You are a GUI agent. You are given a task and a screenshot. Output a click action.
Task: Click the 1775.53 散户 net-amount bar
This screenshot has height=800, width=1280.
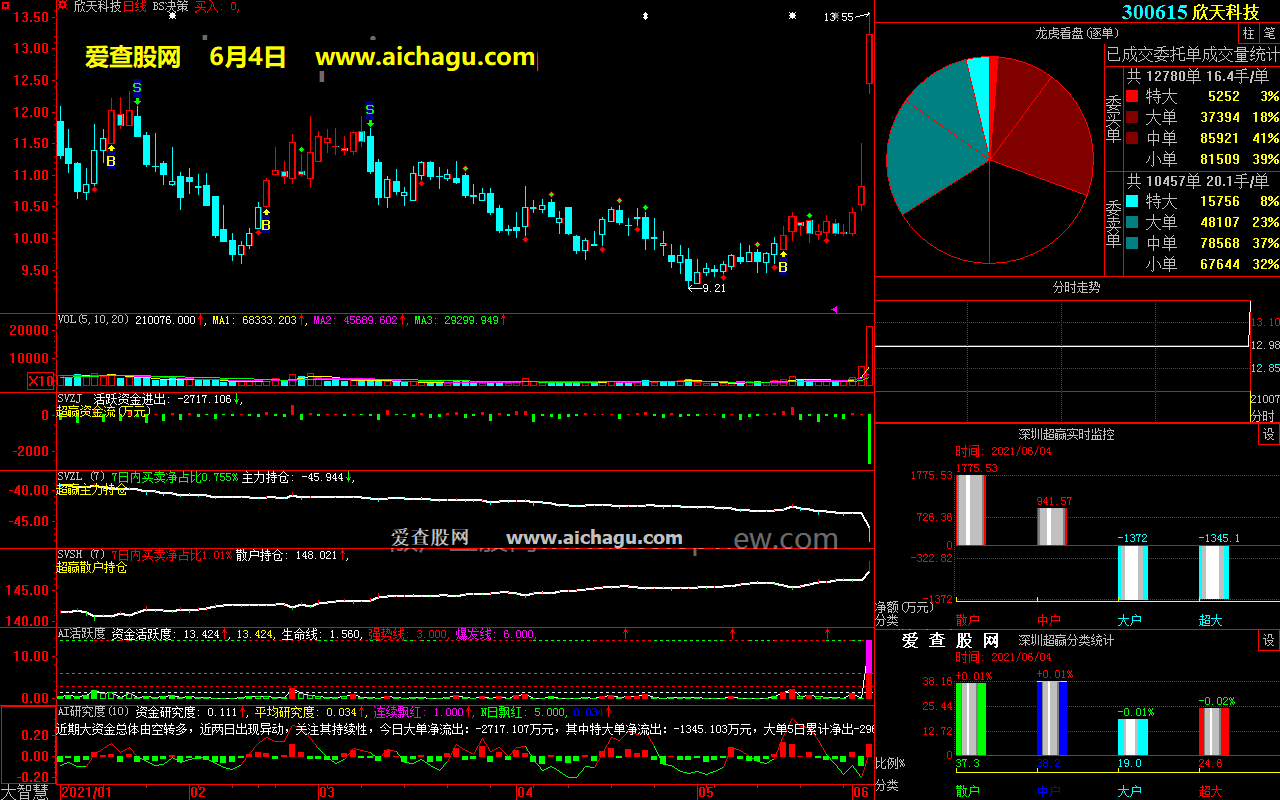tap(970, 510)
